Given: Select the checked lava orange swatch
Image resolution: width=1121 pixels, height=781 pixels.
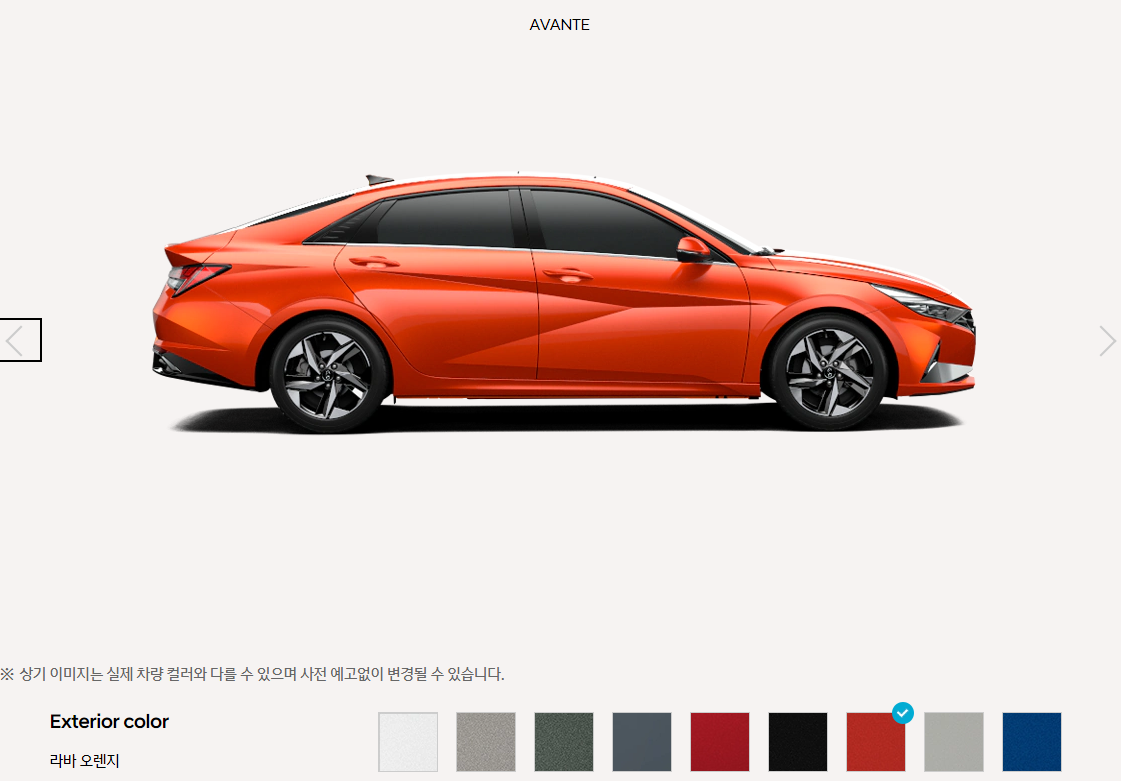Looking at the screenshot, I should (x=875, y=742).
